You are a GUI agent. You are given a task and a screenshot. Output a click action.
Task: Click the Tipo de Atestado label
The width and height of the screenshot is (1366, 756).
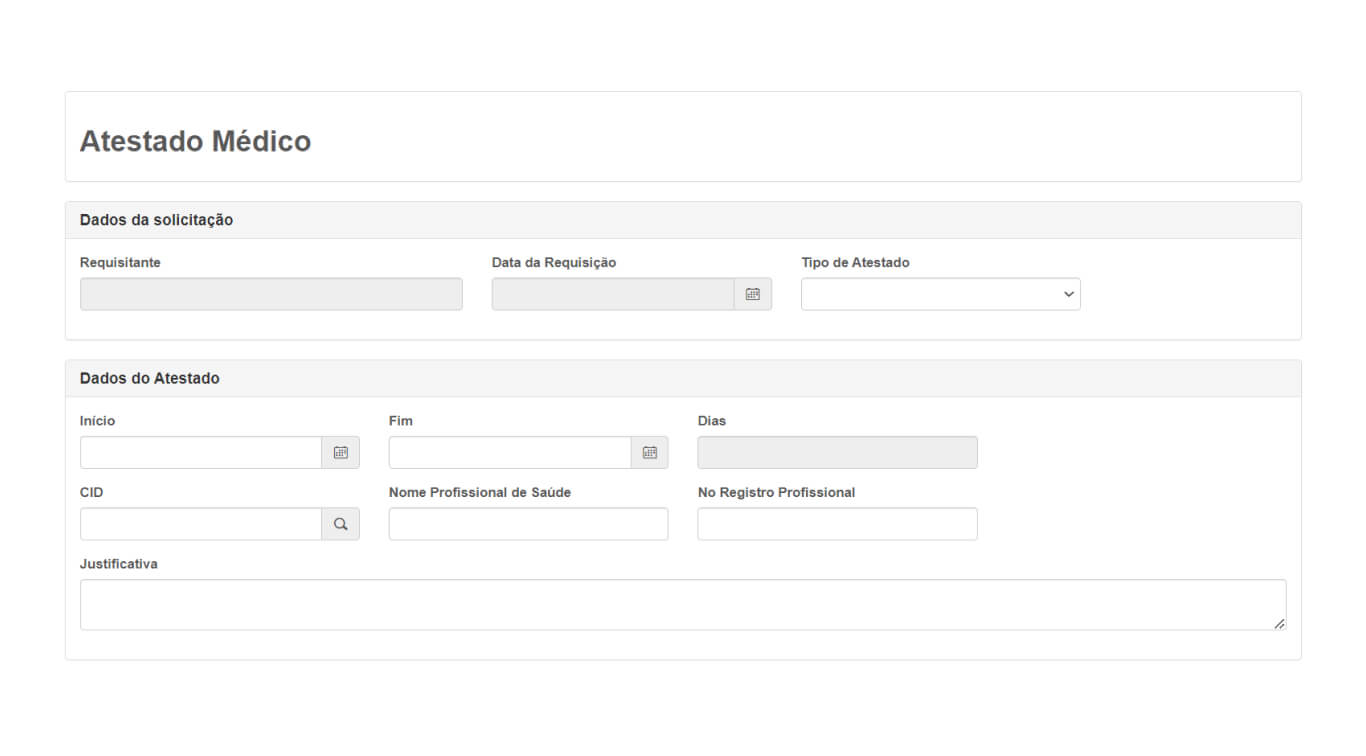click(855, 263)
